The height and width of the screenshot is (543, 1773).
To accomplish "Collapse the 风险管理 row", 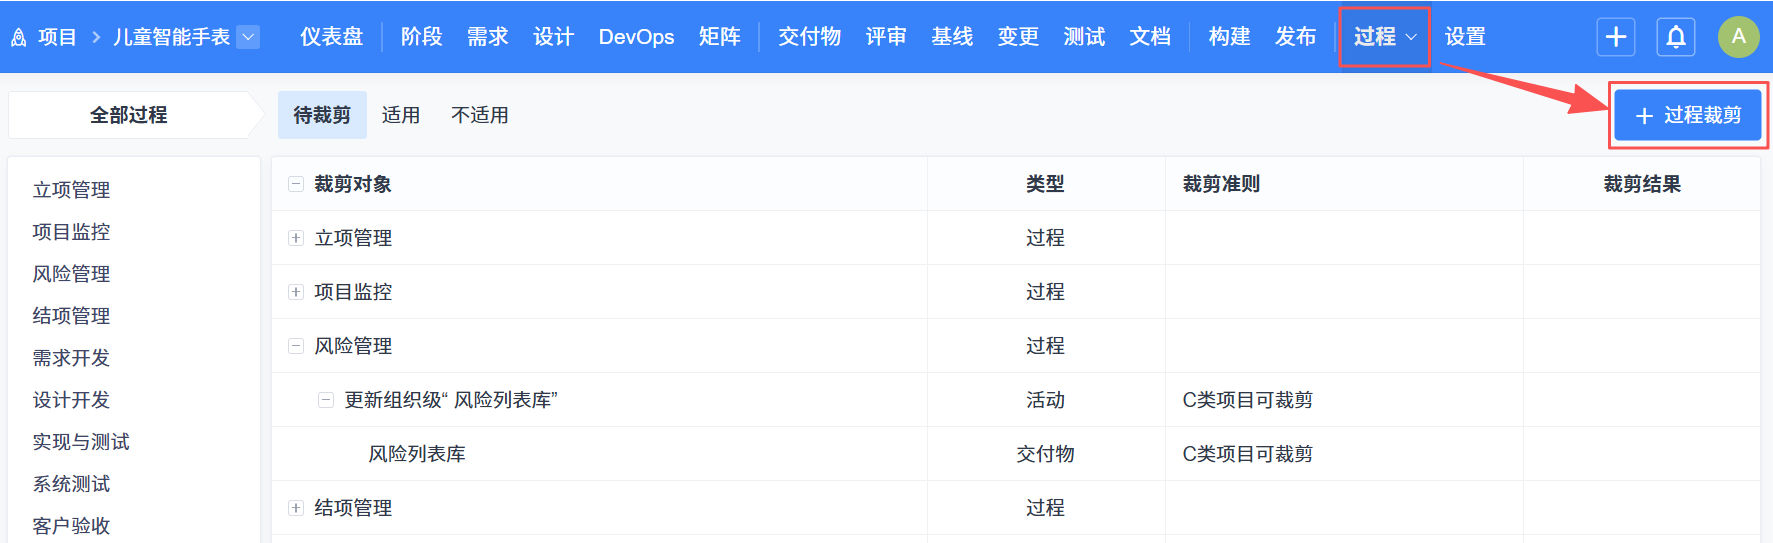I will click(x=296, y=346).
